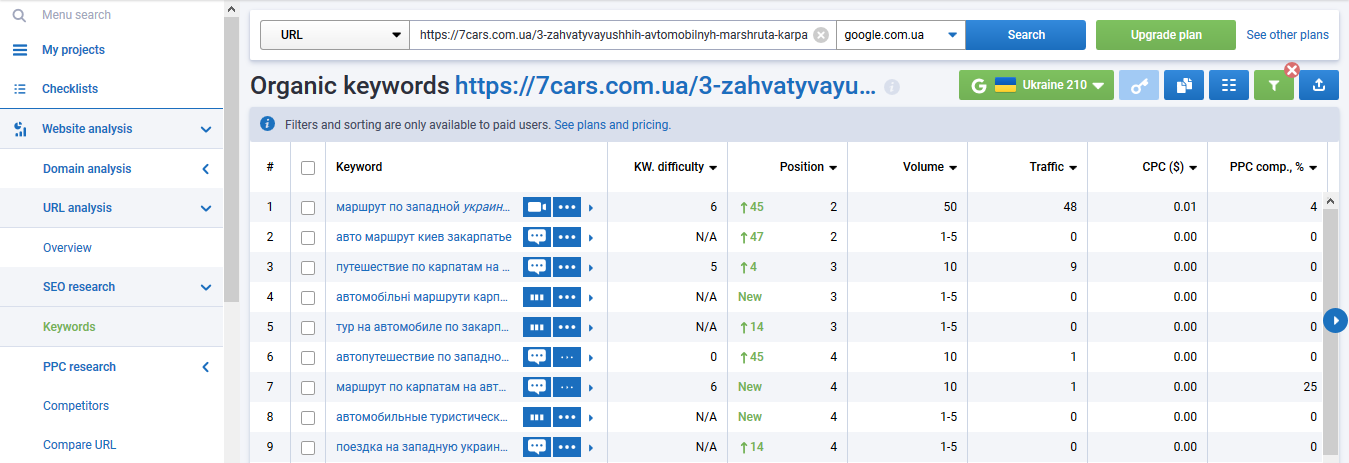Image resolution: width=1349 pixels, height=463 pixels.
Task: Open PPC research menu item
Action: (x=79, y=367)
